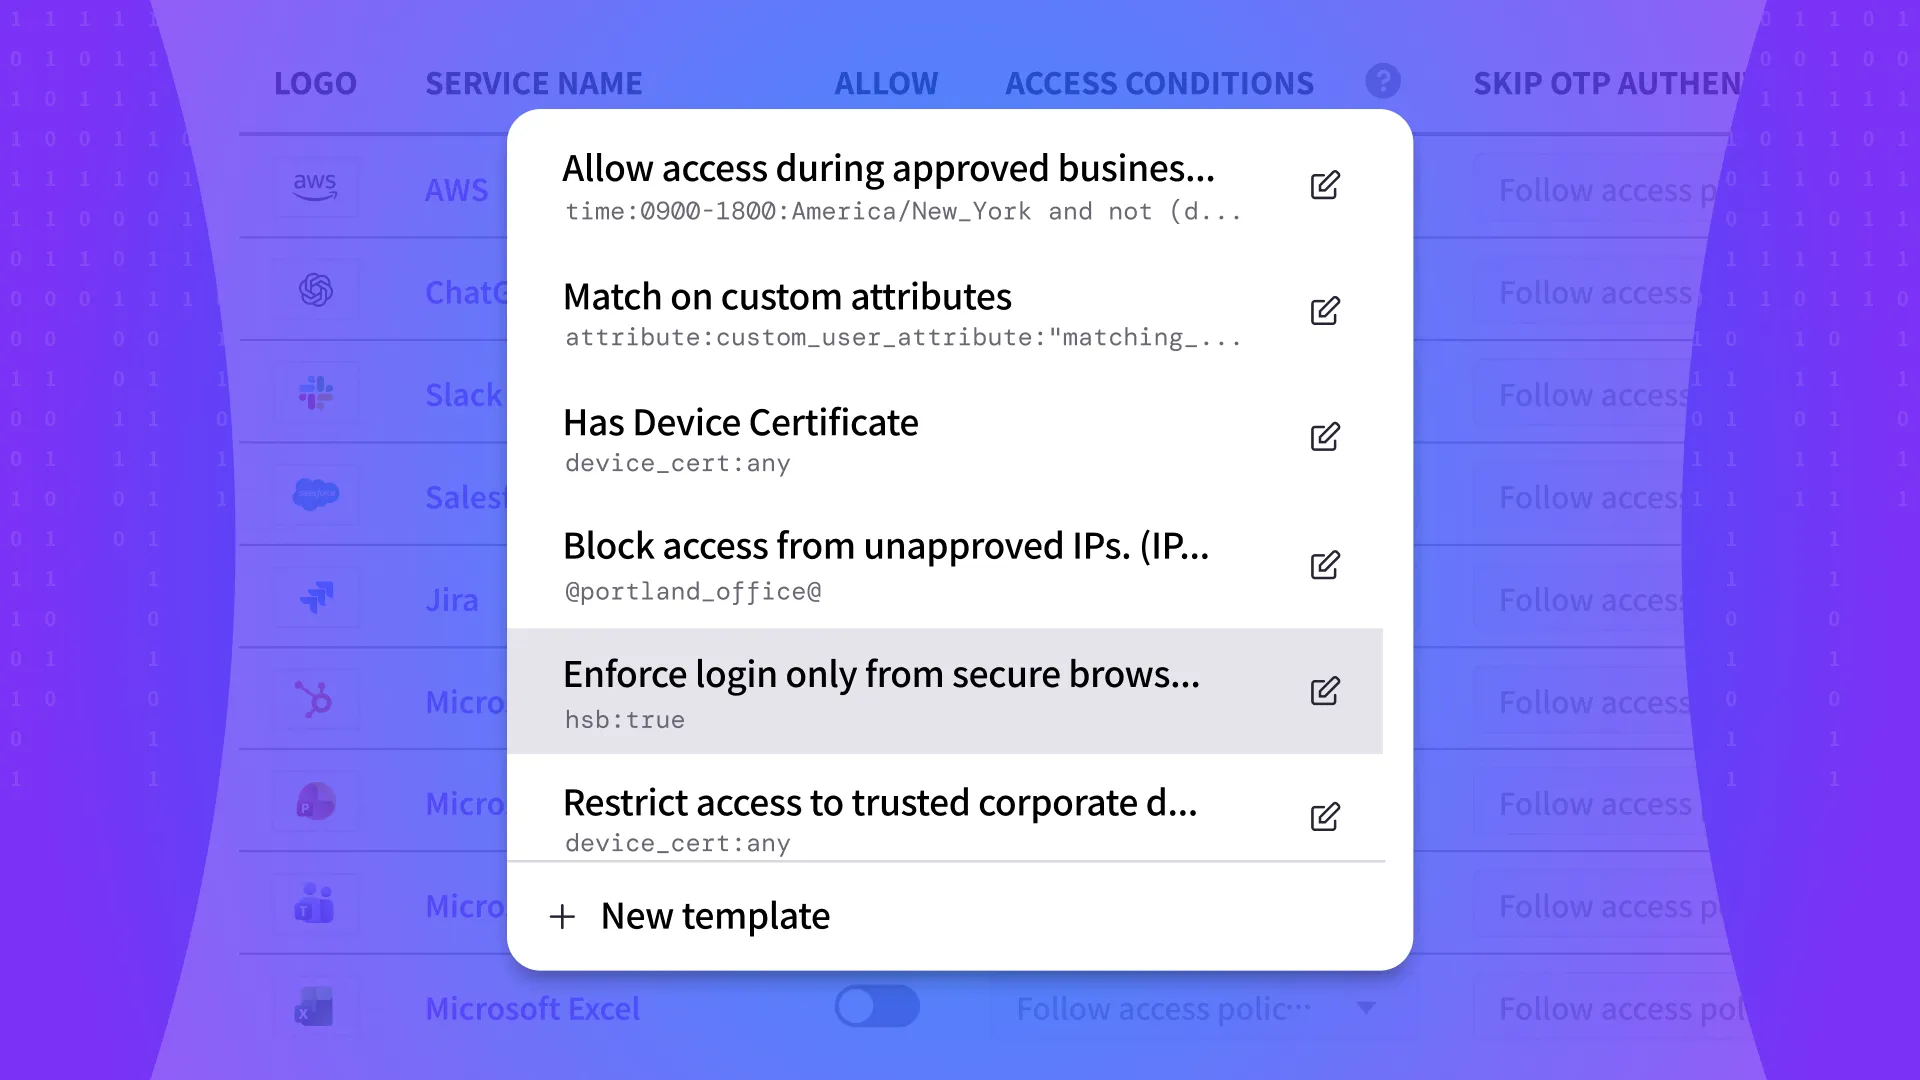This screenshot has height=1080, width=1920.
Task: Click the Microsoft PowerPoint logo
Action: (316, 802)
